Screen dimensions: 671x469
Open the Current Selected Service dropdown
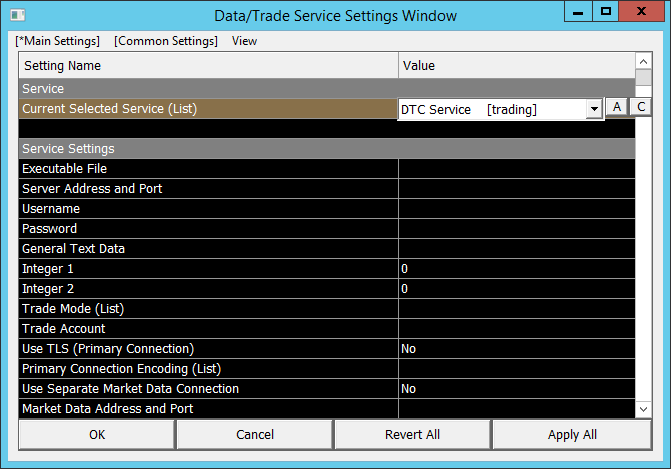(593, 109)
